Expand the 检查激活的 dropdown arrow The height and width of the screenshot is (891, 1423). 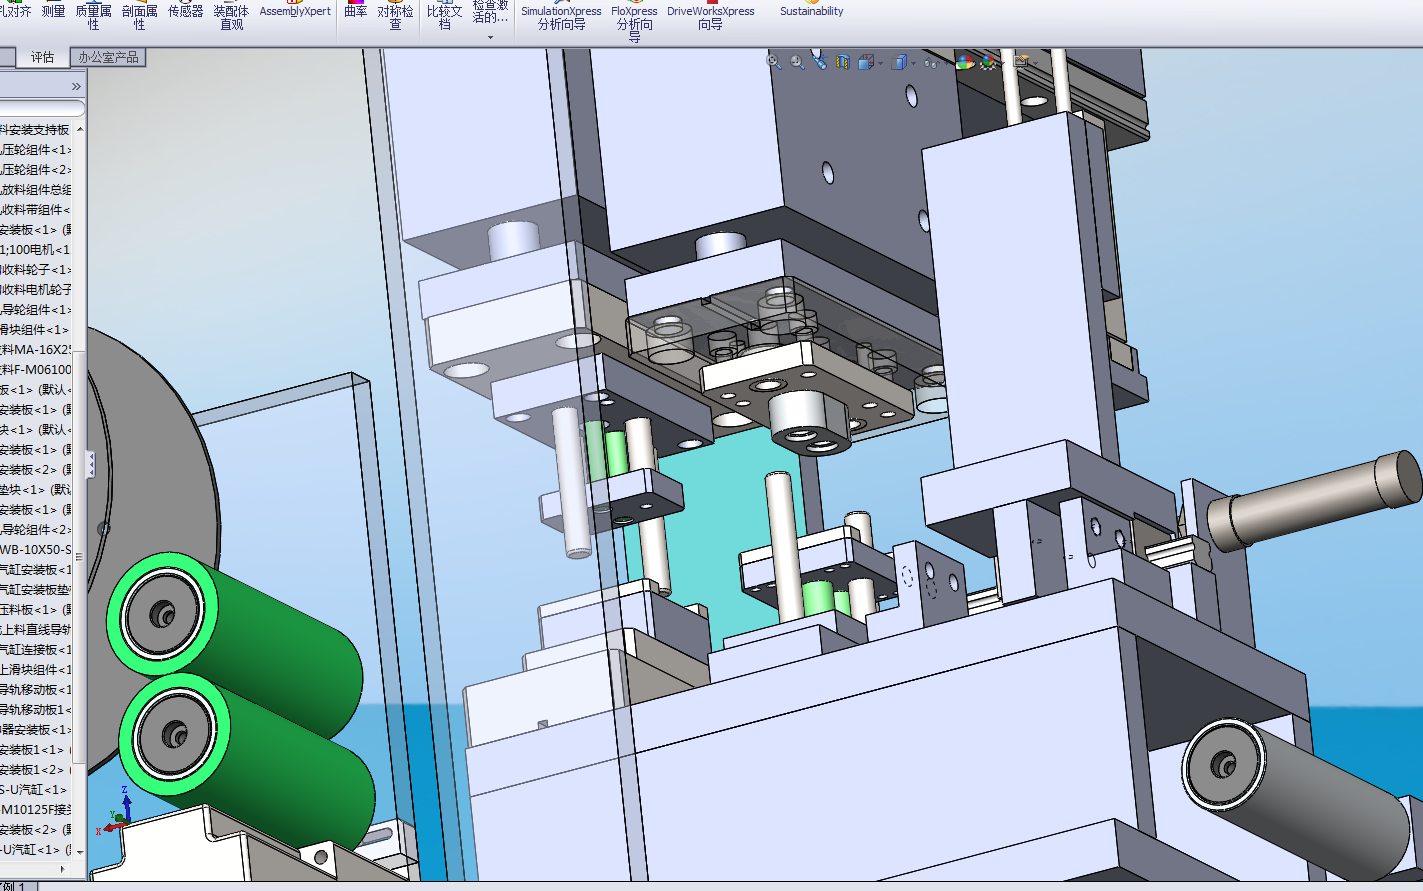click(x=490, y=37)
